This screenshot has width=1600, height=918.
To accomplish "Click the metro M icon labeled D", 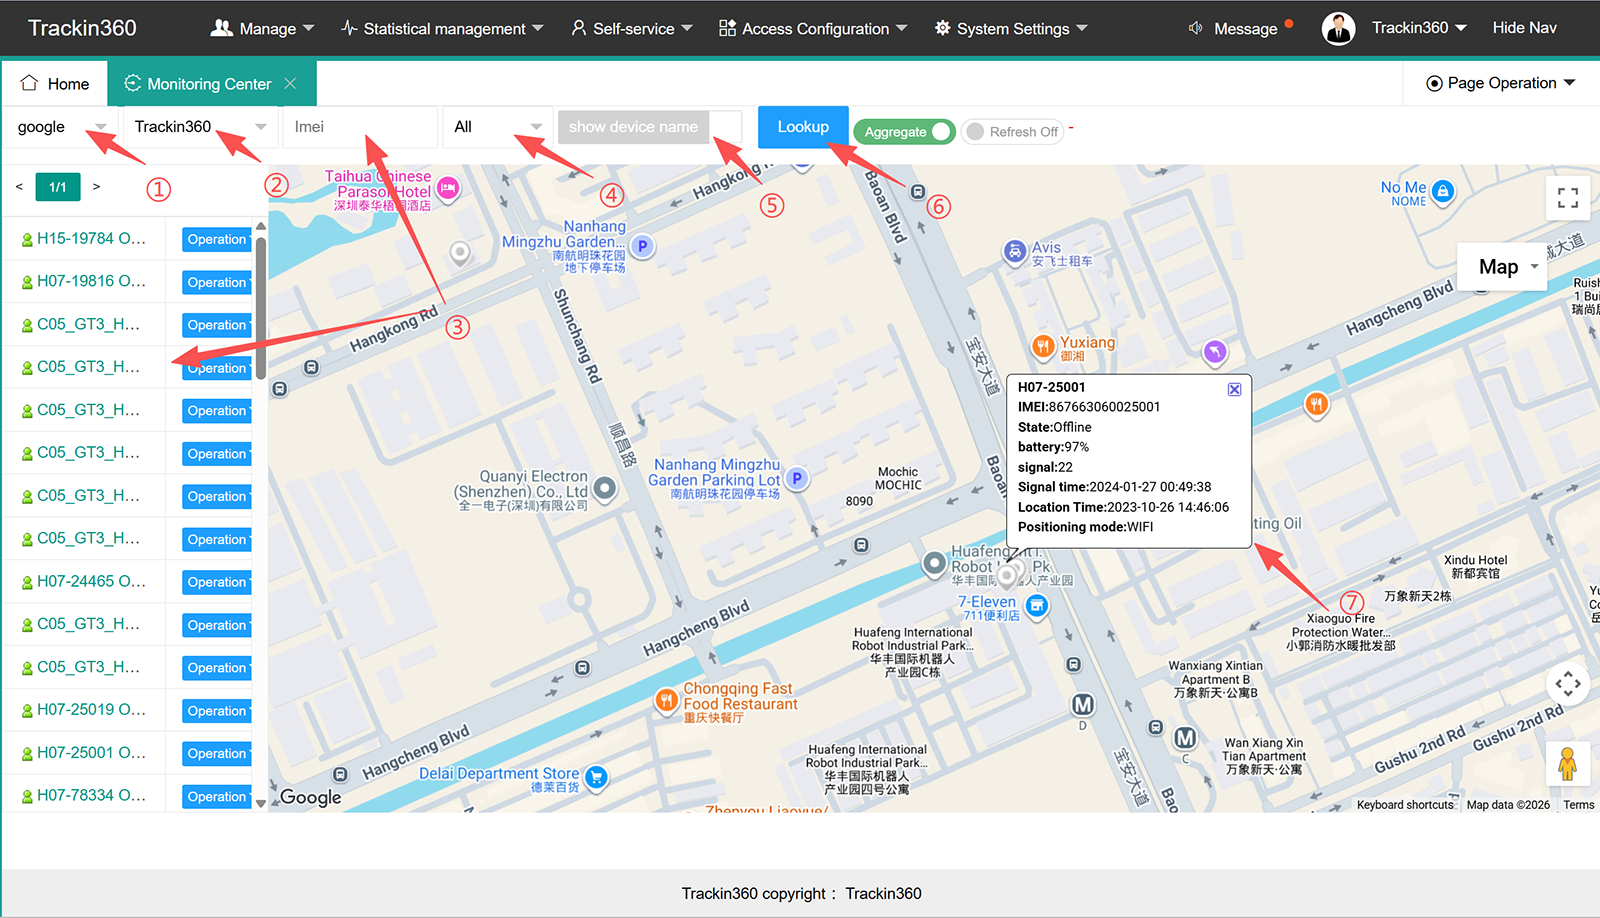I will tap(1083, 705).
